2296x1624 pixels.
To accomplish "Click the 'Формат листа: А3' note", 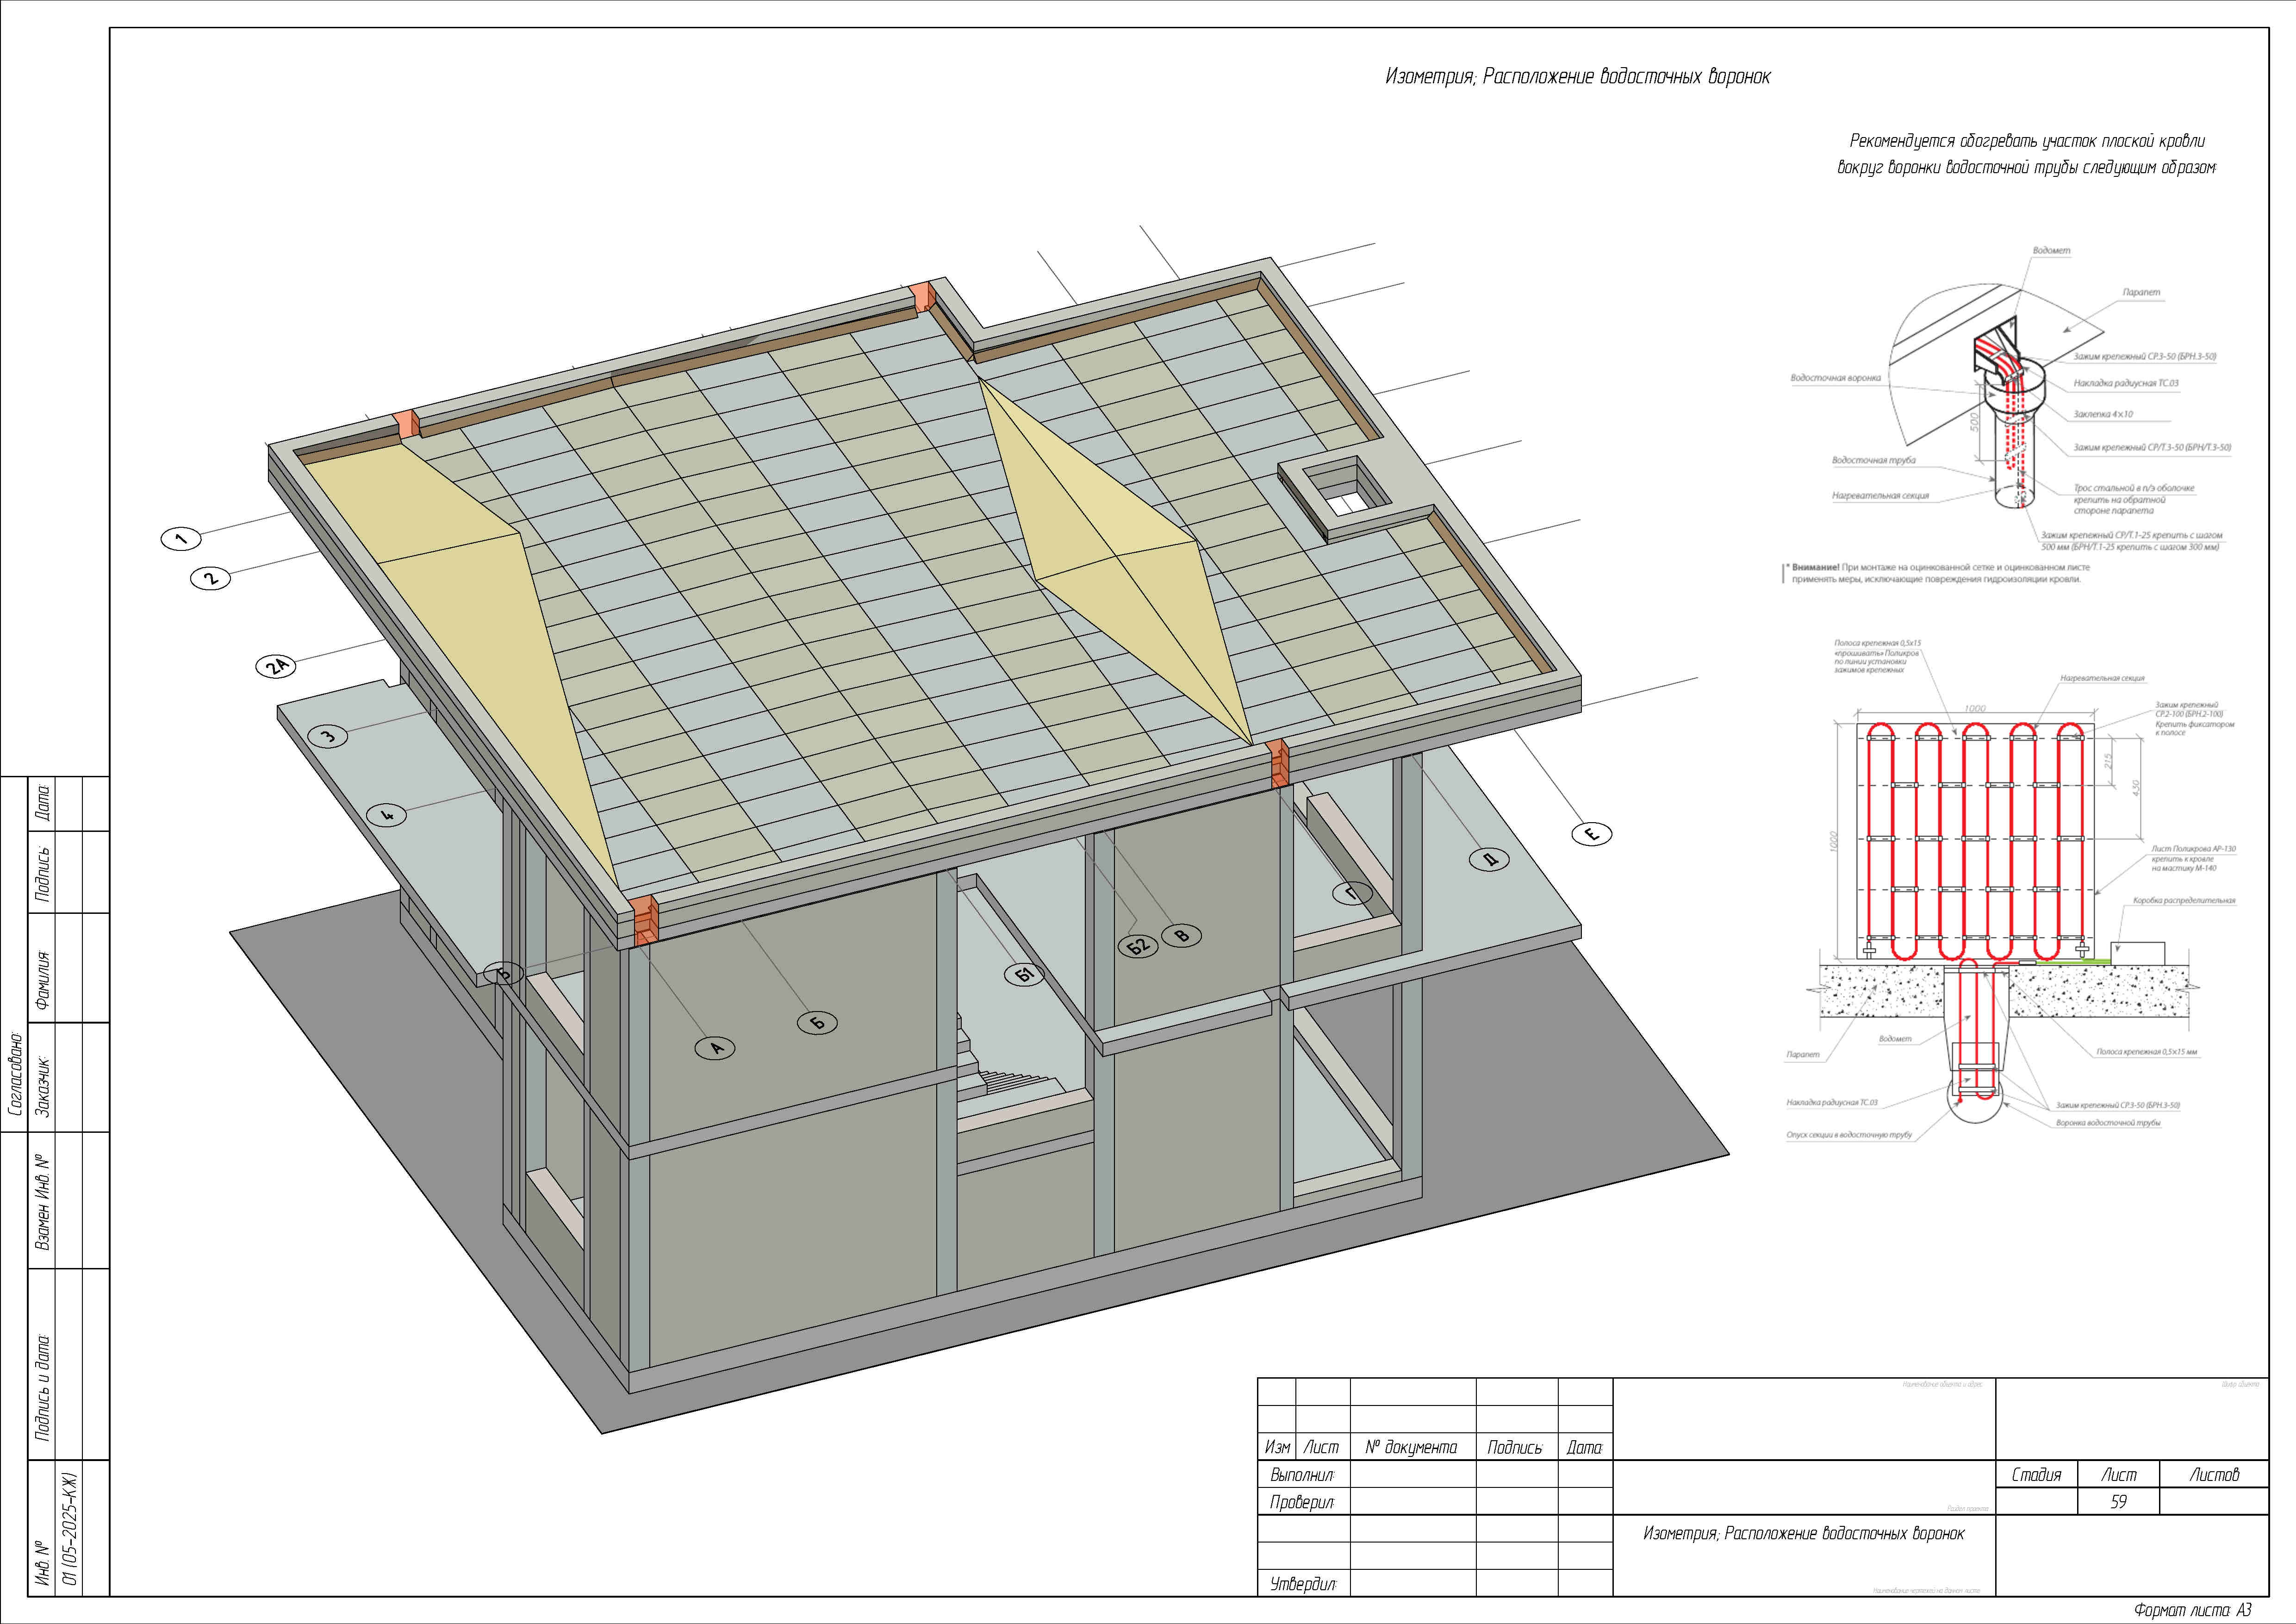I will tap(2192, 1610).
